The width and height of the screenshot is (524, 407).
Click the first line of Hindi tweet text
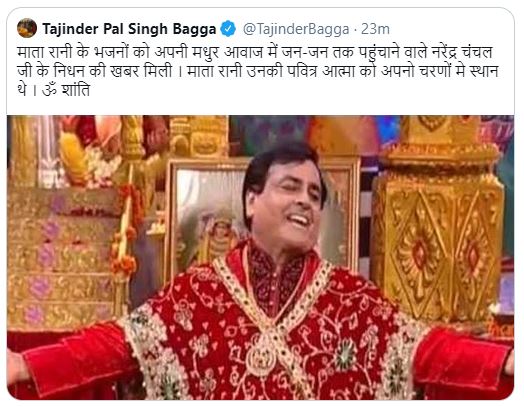click(255, 52)
